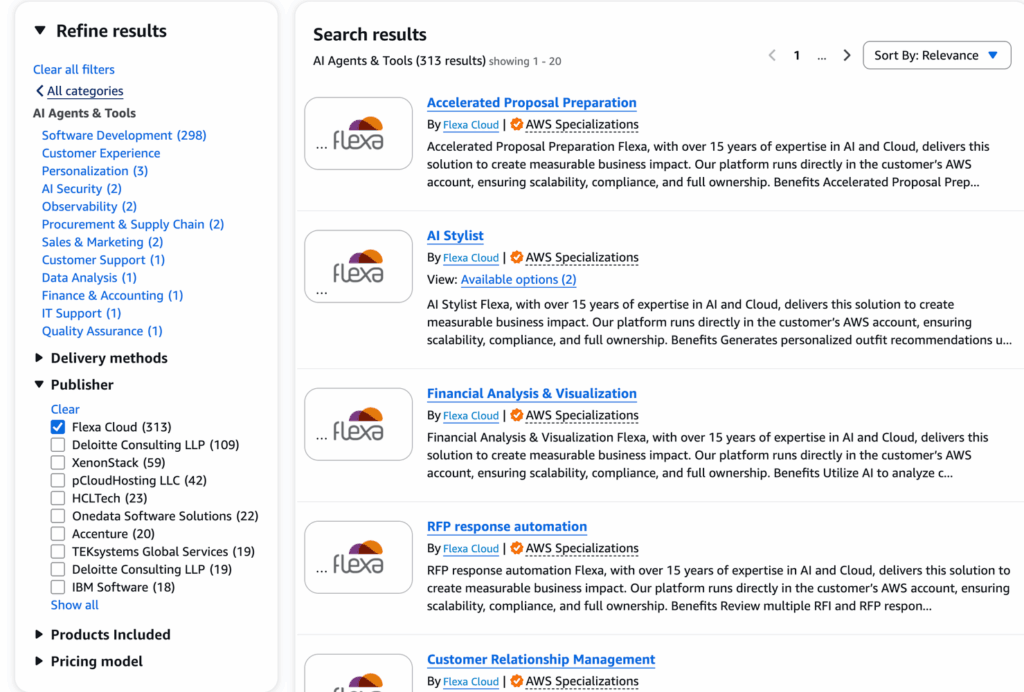The height and width of the screenshot is (692, 1024).
Task: Open the Sort By: Relevance dropdown
Action: pos(936,56)
